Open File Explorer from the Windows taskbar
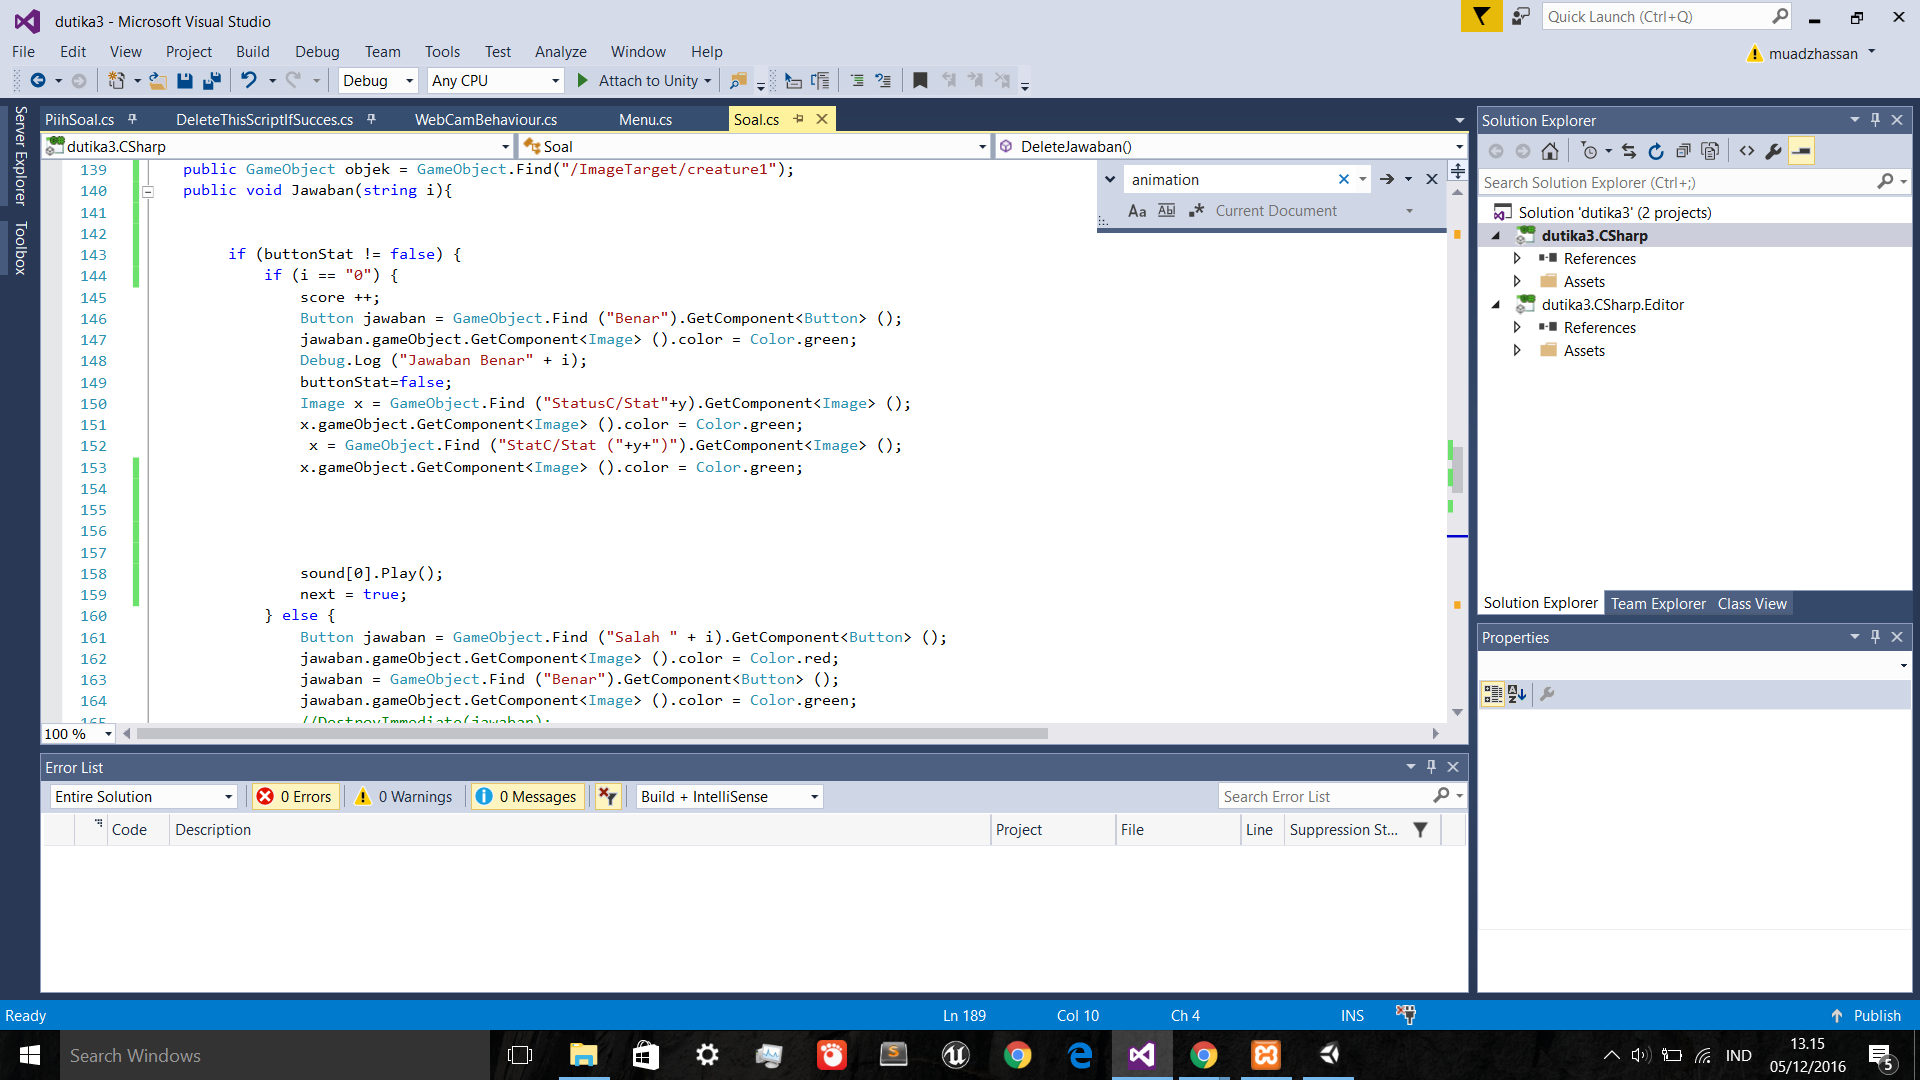Screen dimensions: 1920x1080 (583, 1055)
